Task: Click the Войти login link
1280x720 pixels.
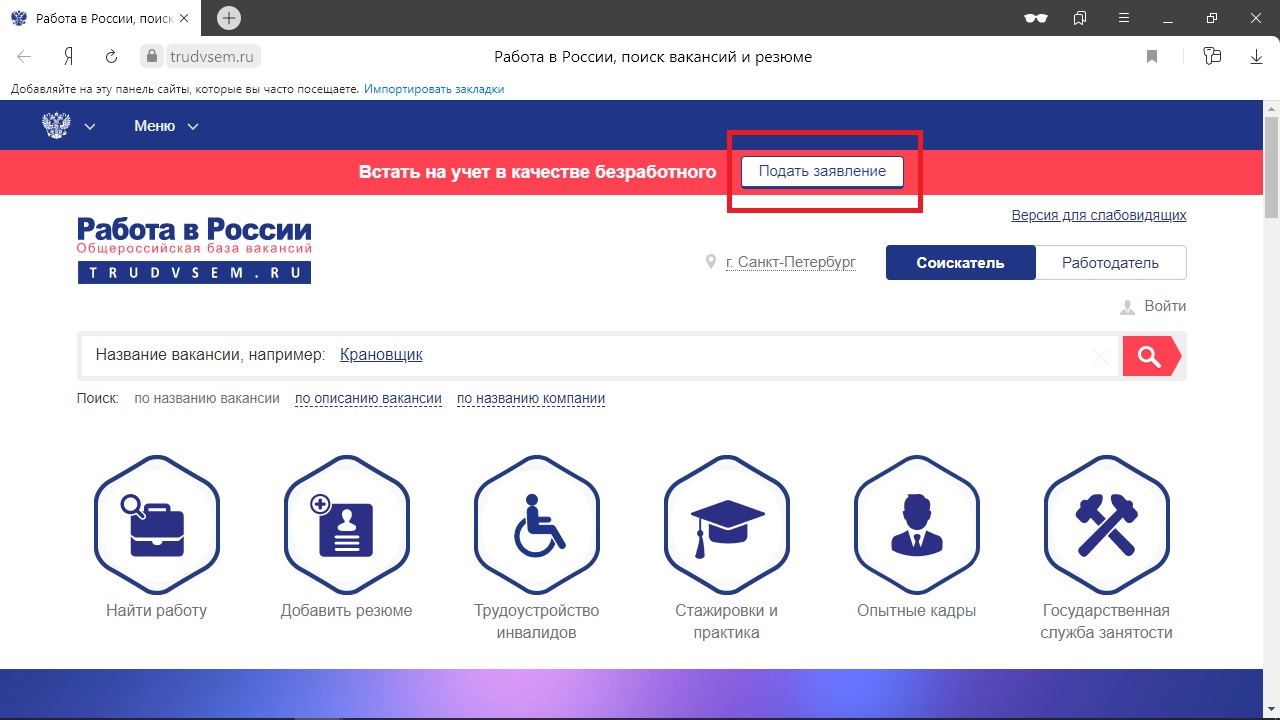Action: click(x=1165, y=306)
